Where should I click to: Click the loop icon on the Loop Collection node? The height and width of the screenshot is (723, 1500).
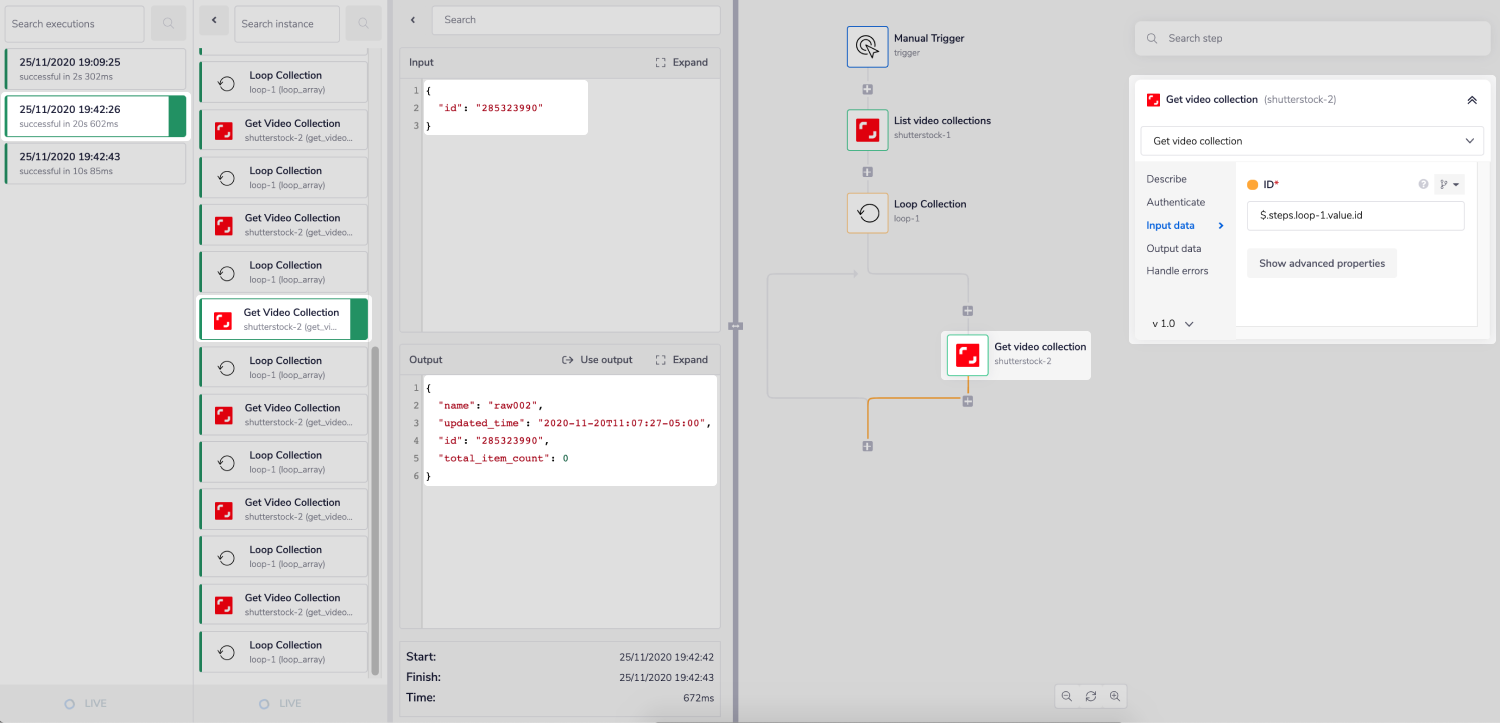pos(867,211)
